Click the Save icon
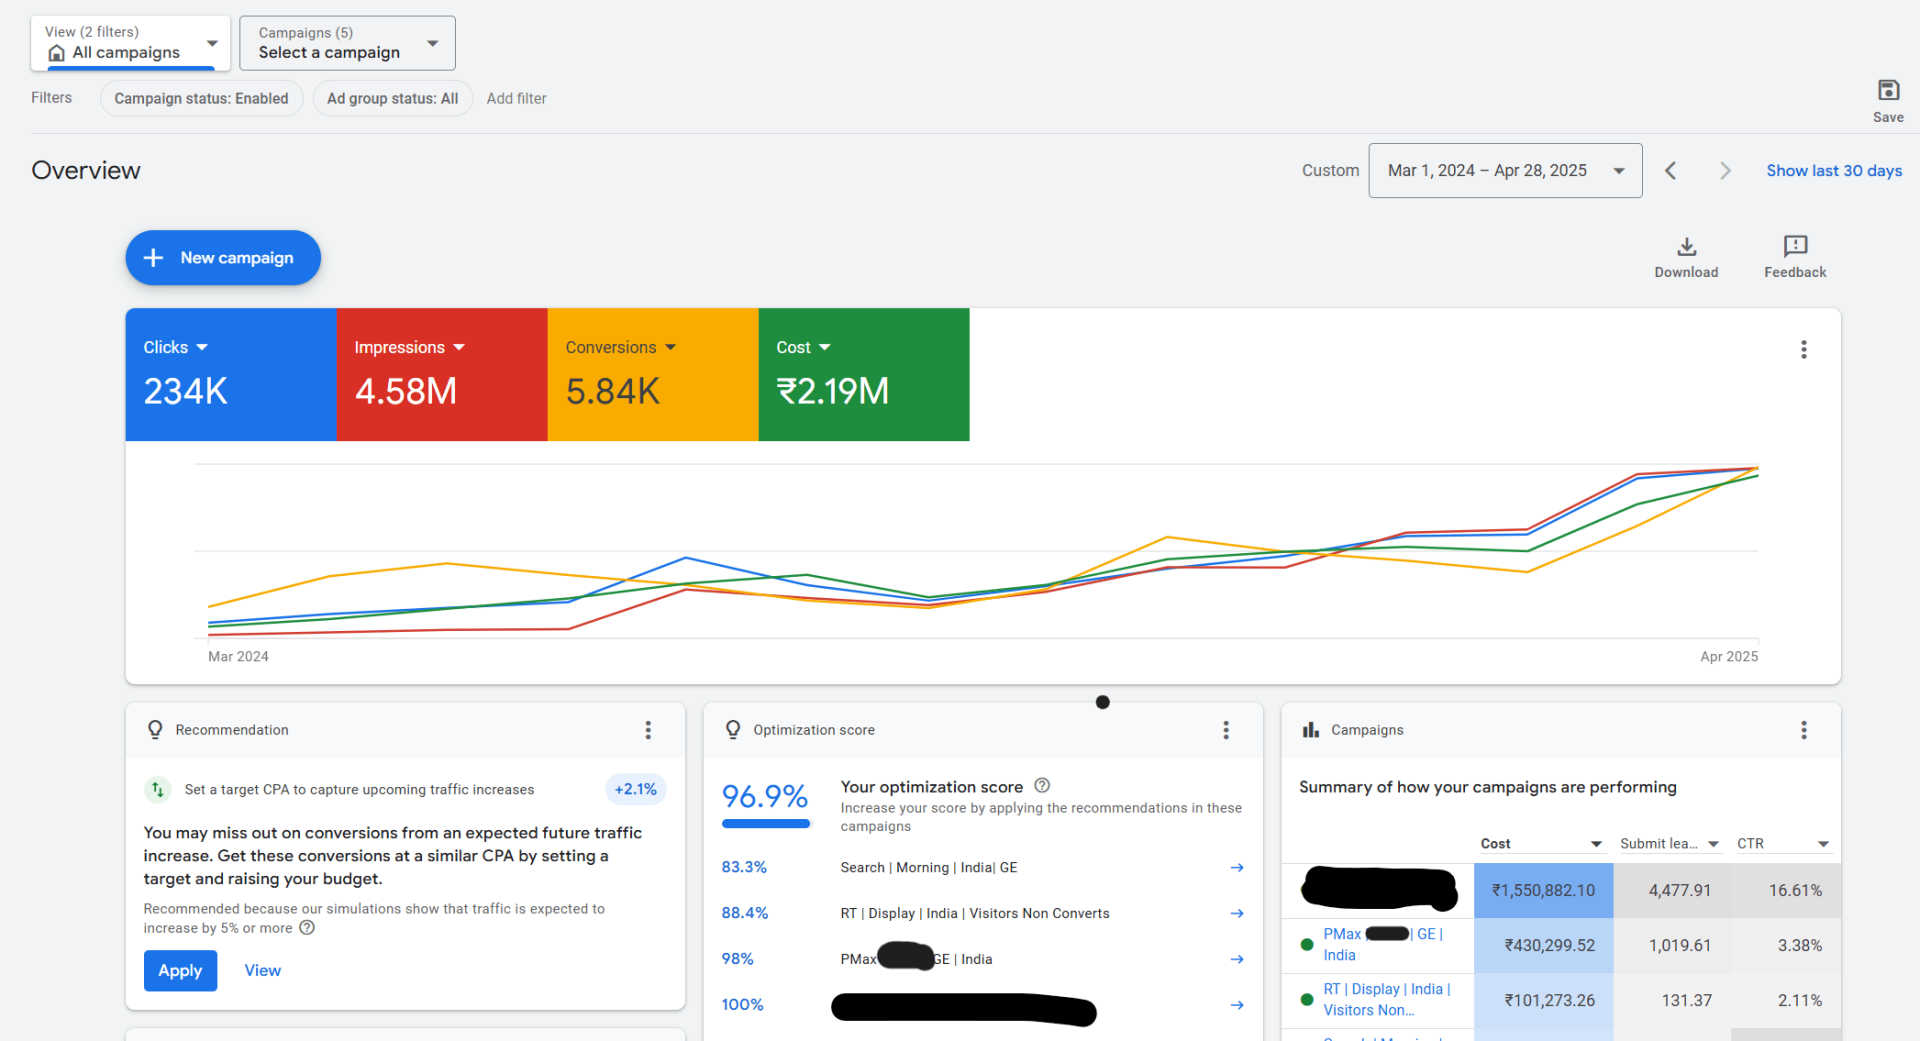1920x1041 pixels. [1887, 91]
